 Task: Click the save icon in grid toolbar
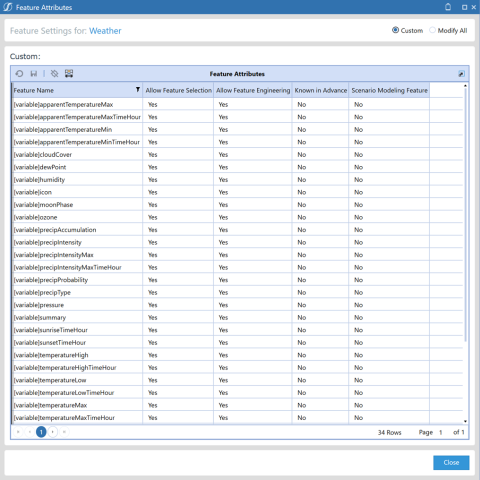tap(34, 74)
